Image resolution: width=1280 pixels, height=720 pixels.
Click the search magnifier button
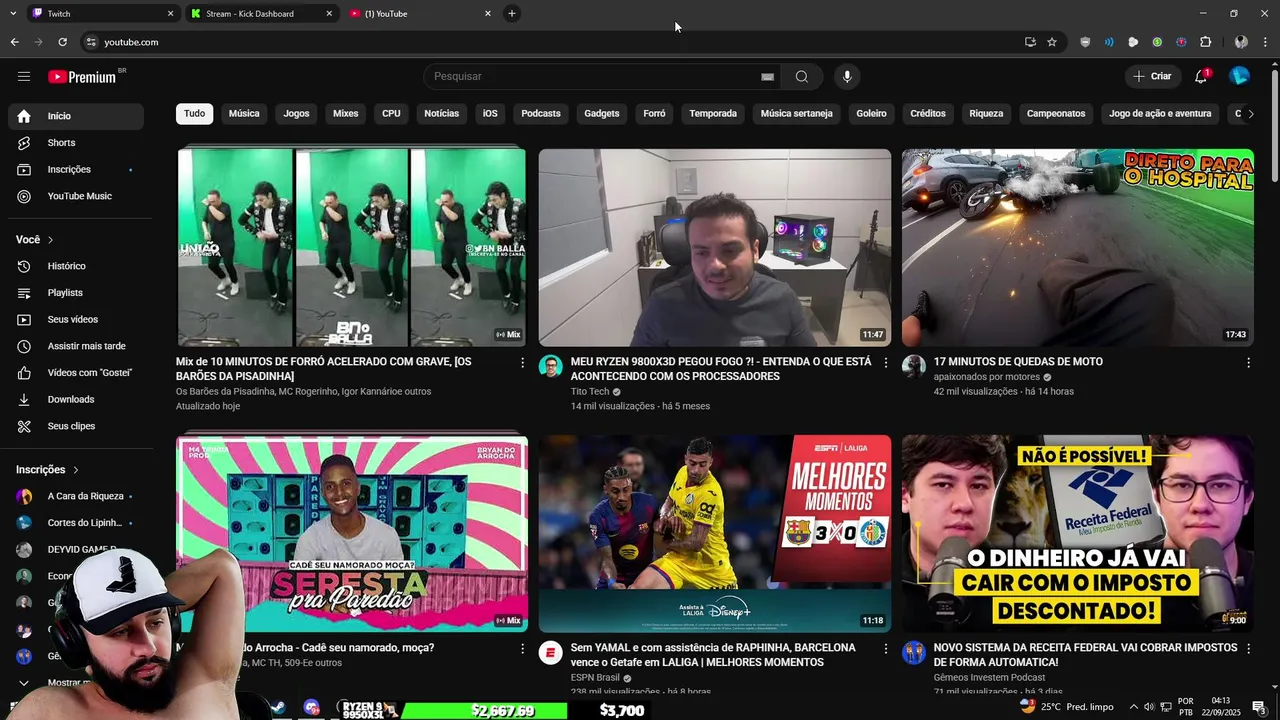801,76
